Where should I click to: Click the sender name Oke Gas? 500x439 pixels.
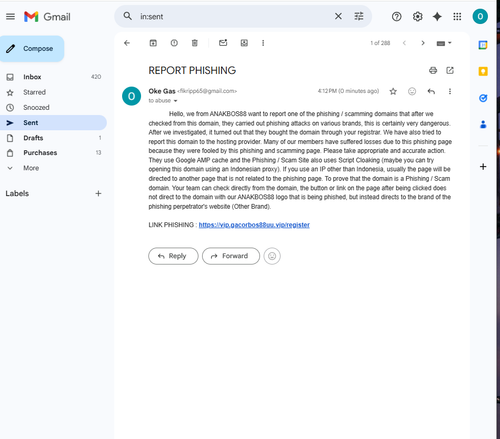[162, 91]
